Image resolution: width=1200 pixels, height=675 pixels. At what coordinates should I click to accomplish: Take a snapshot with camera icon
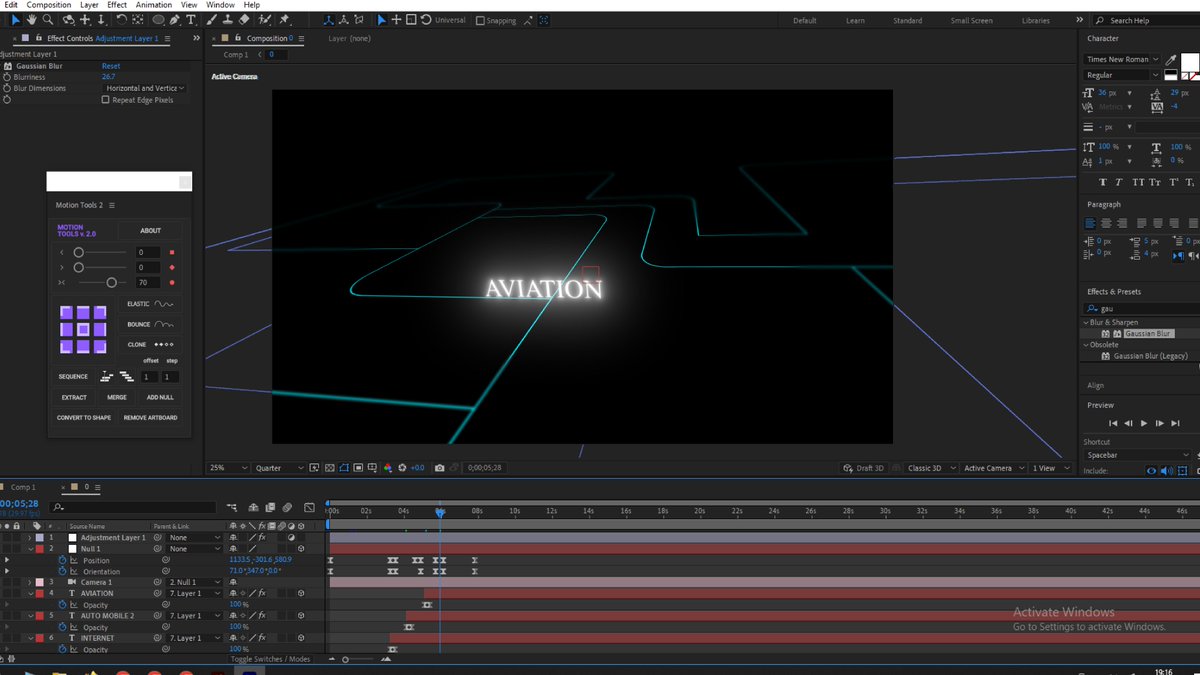point(440,468)
